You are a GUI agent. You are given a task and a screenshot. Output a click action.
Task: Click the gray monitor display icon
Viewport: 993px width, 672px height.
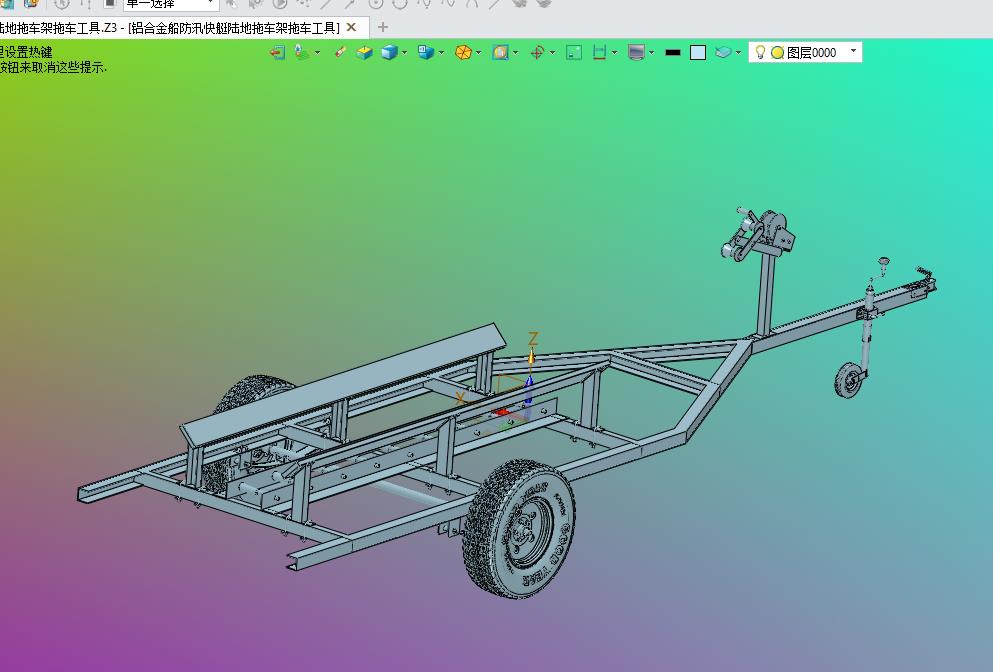tap(636, 53)
